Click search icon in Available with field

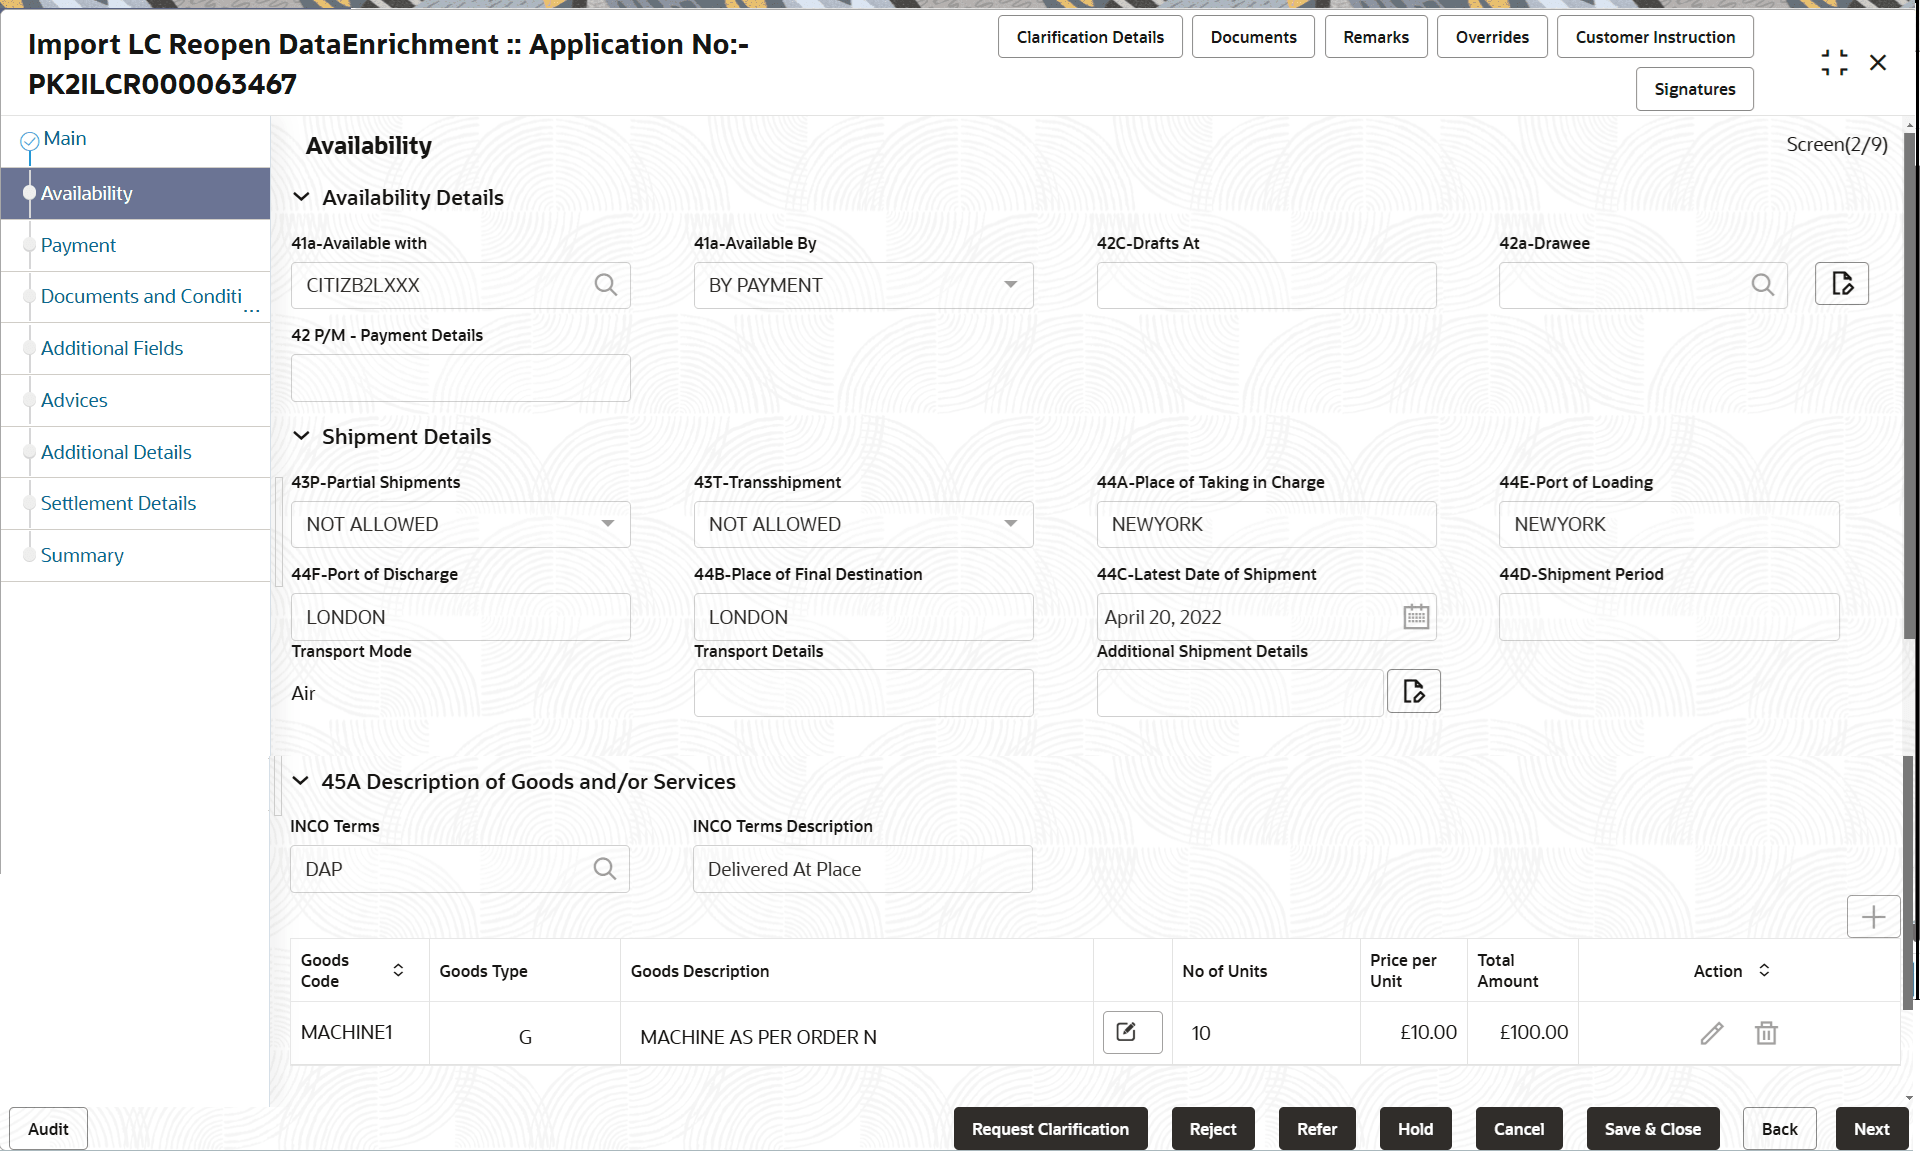click(605, 285)
